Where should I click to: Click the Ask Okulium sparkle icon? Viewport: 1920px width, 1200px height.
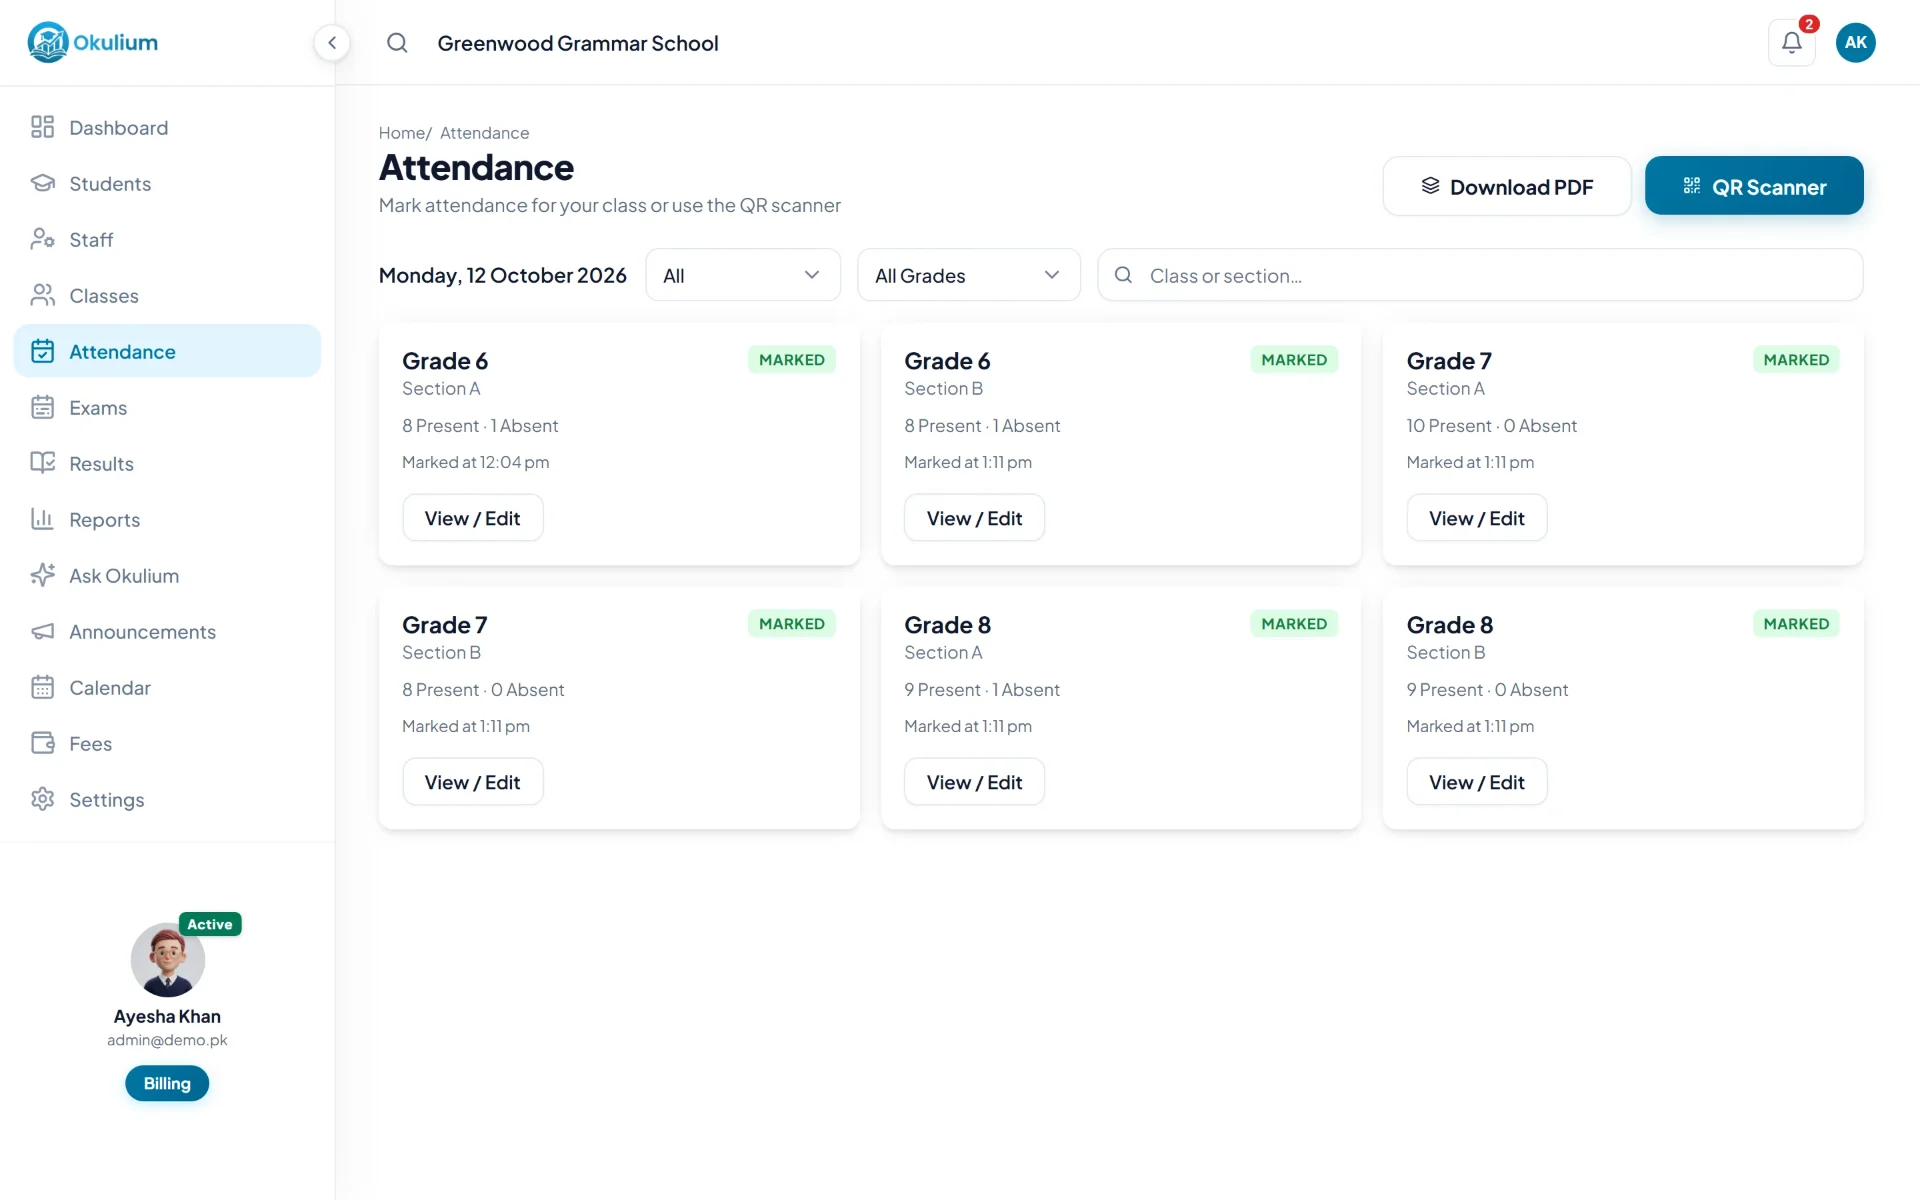point(42,575)
